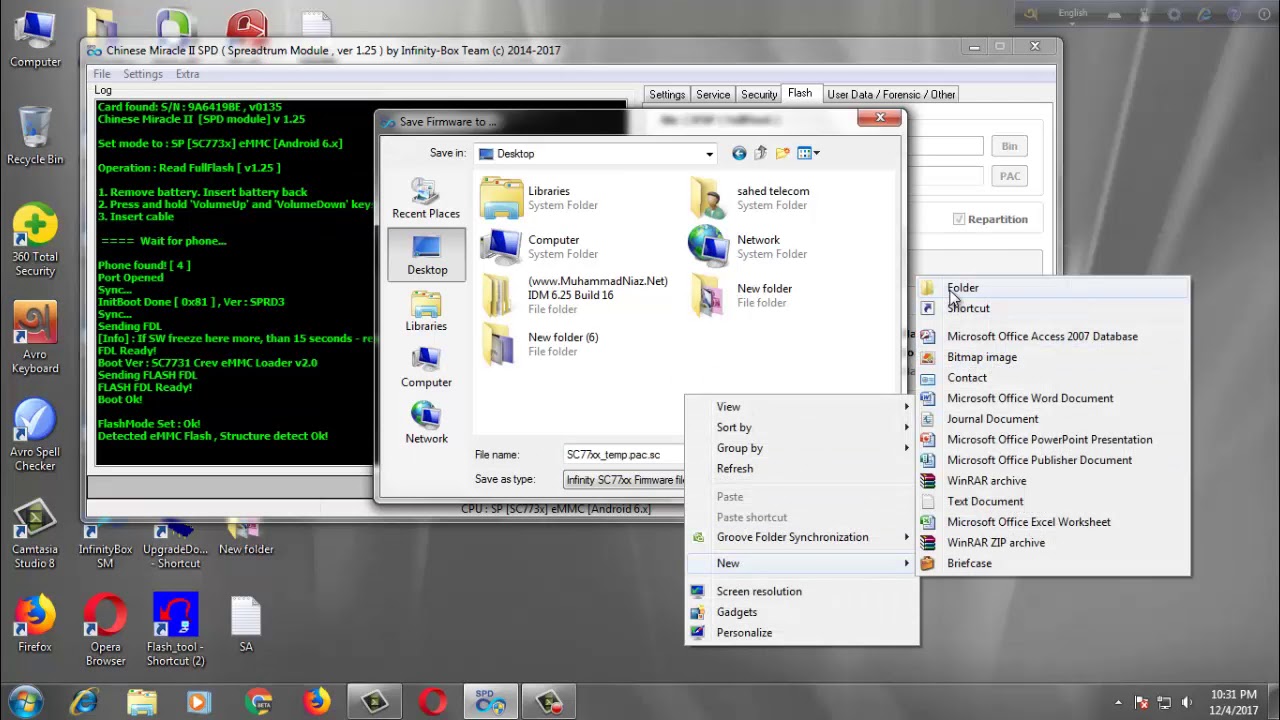Open the Opera Browser desktop shortcut

click(105, 631)
